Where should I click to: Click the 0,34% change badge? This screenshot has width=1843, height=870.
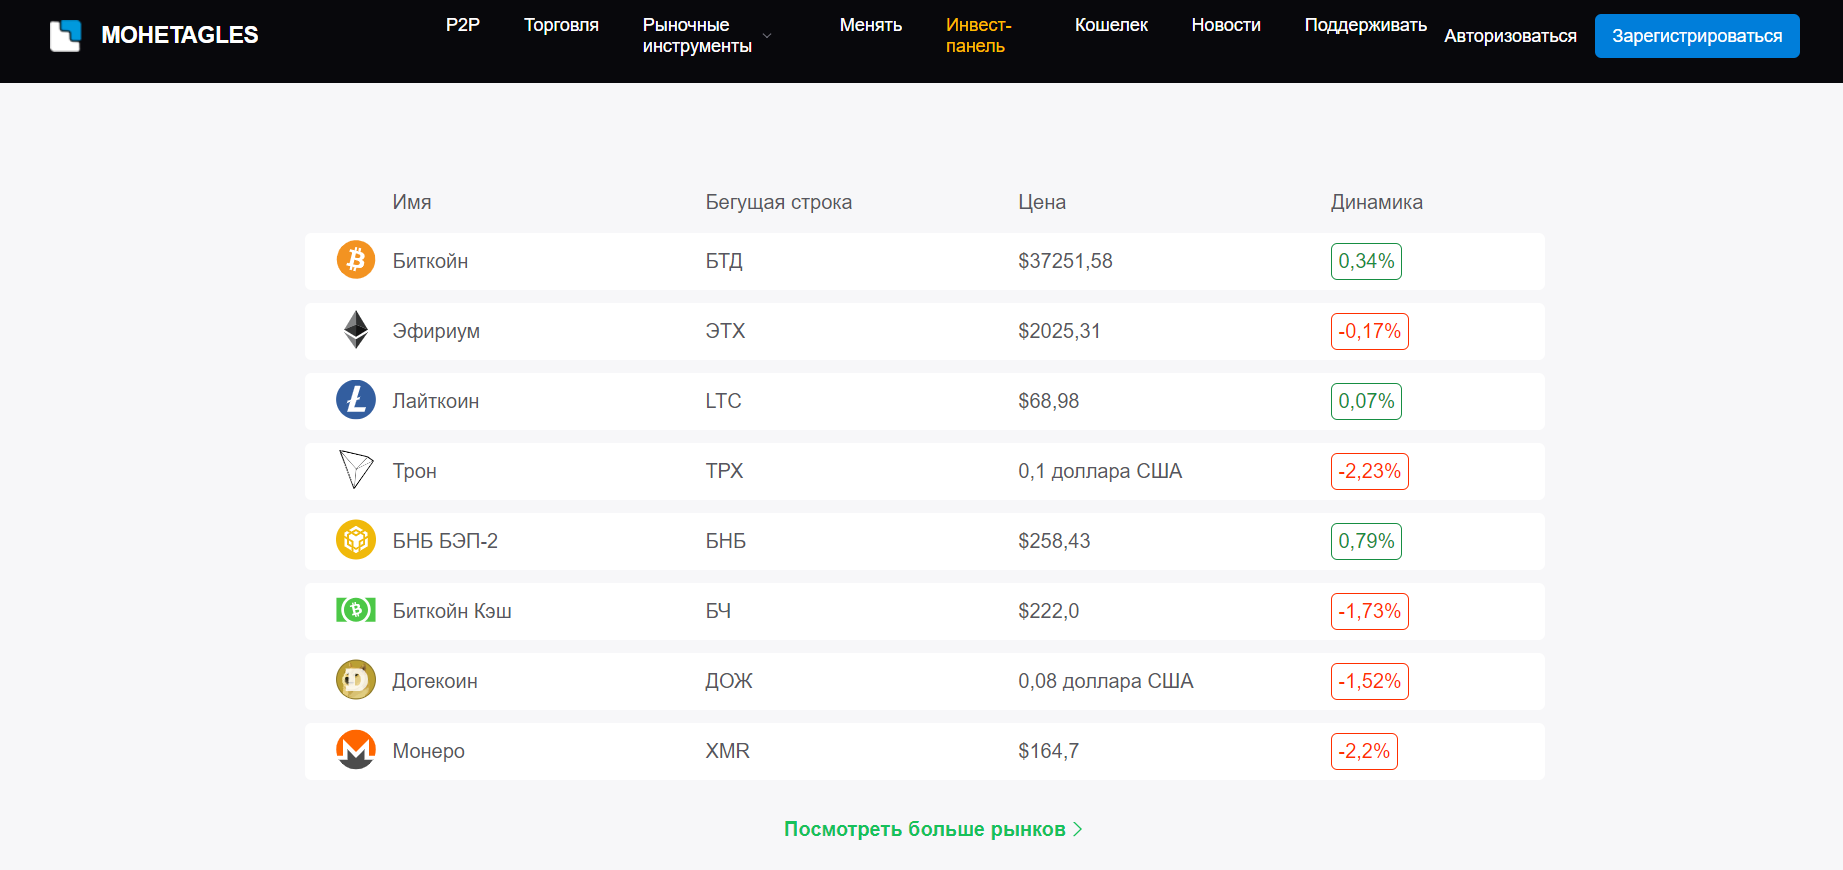[1366, 261]
